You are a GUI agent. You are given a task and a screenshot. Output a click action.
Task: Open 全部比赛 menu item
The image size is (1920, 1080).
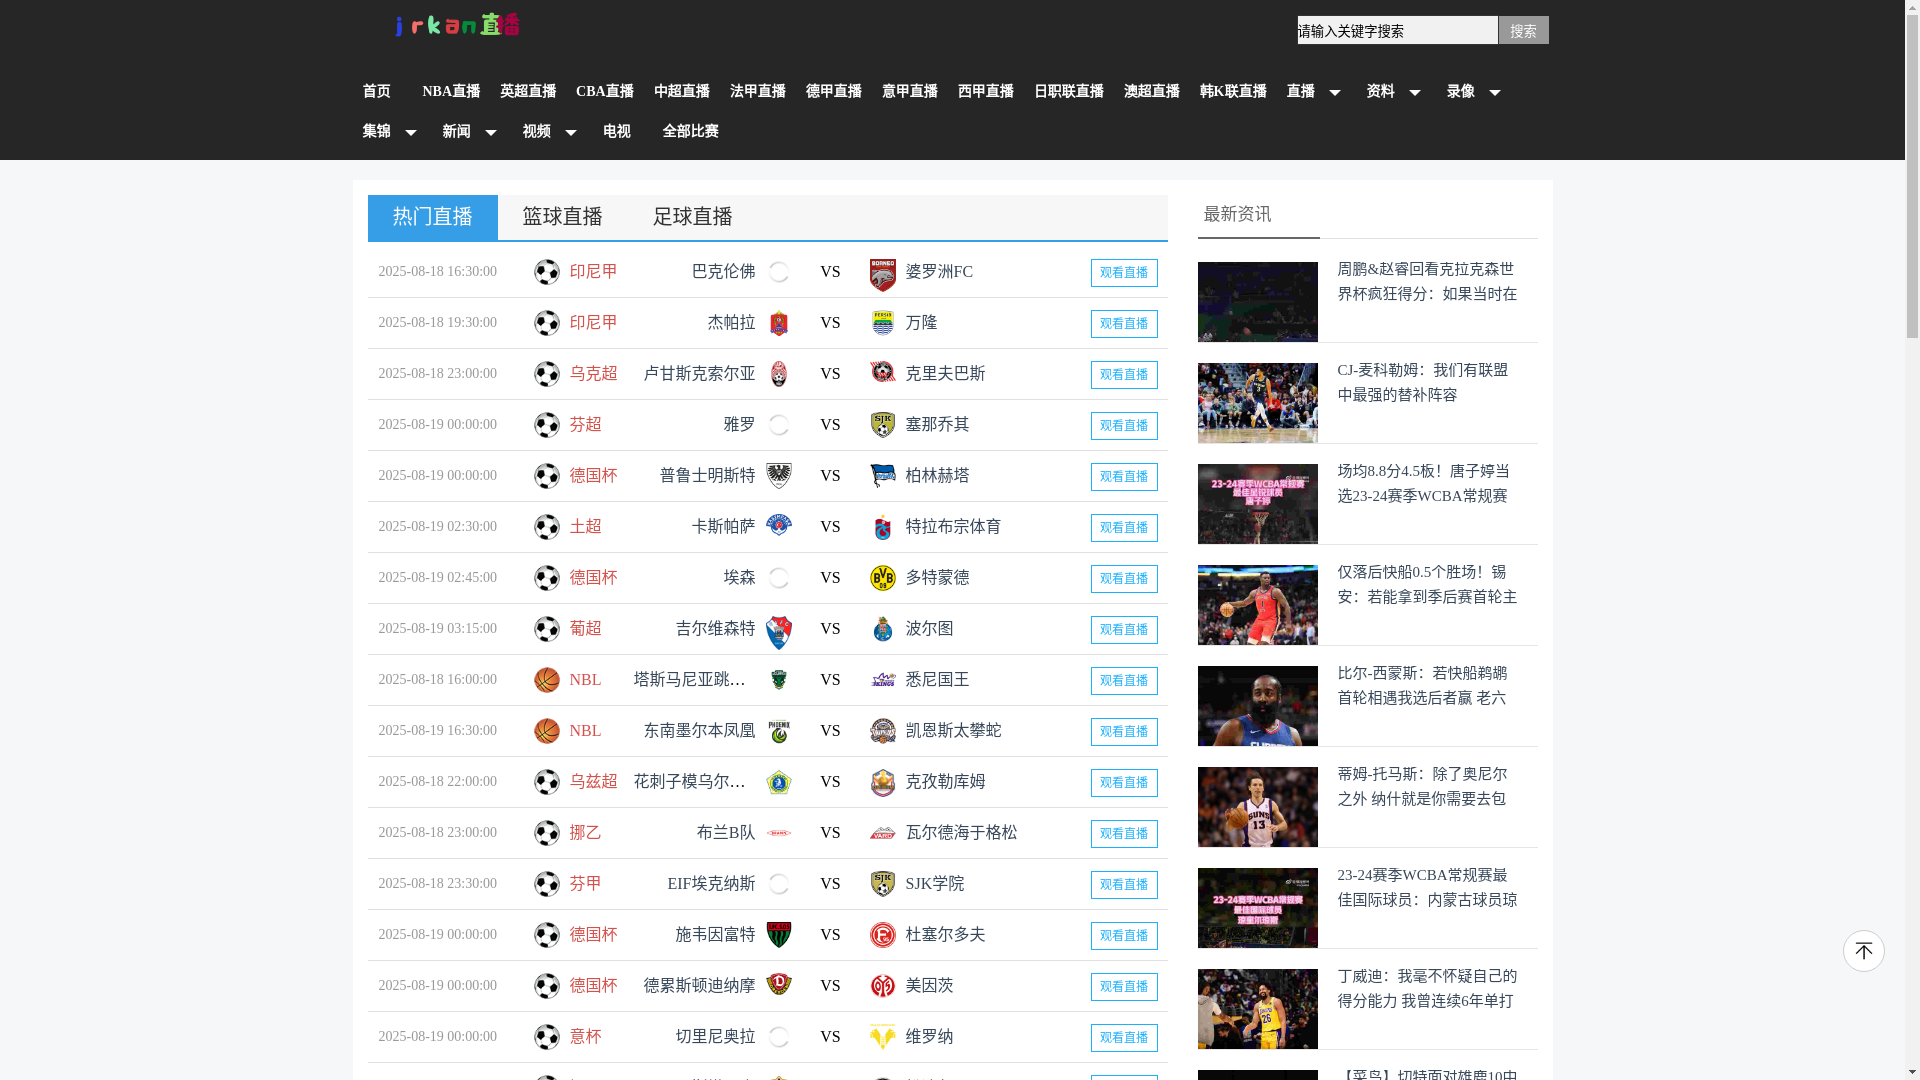pos(690,132)
